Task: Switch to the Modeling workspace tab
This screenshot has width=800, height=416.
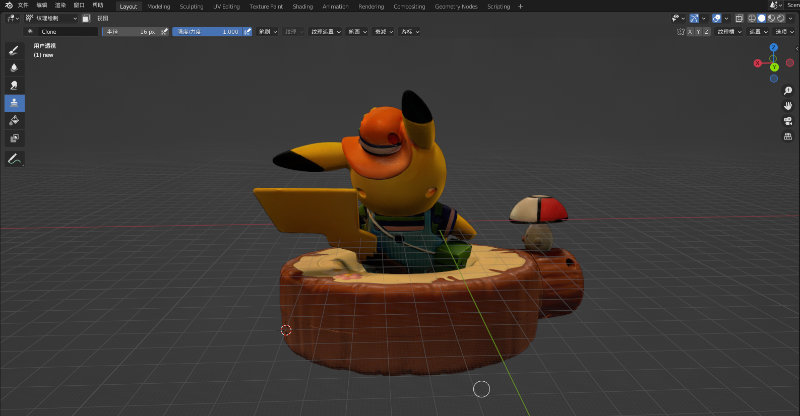Action: [x=159, y=7]
